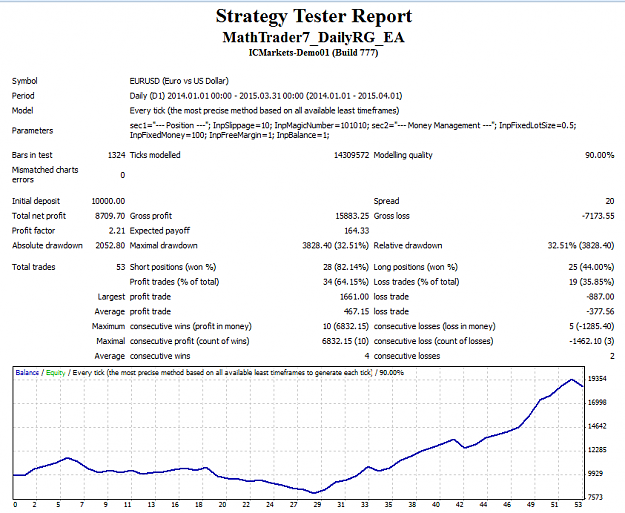The width and height of the screenshot is (625, 513).
Task: Click 'Balance' legend in chart
Action: (27, 372)
